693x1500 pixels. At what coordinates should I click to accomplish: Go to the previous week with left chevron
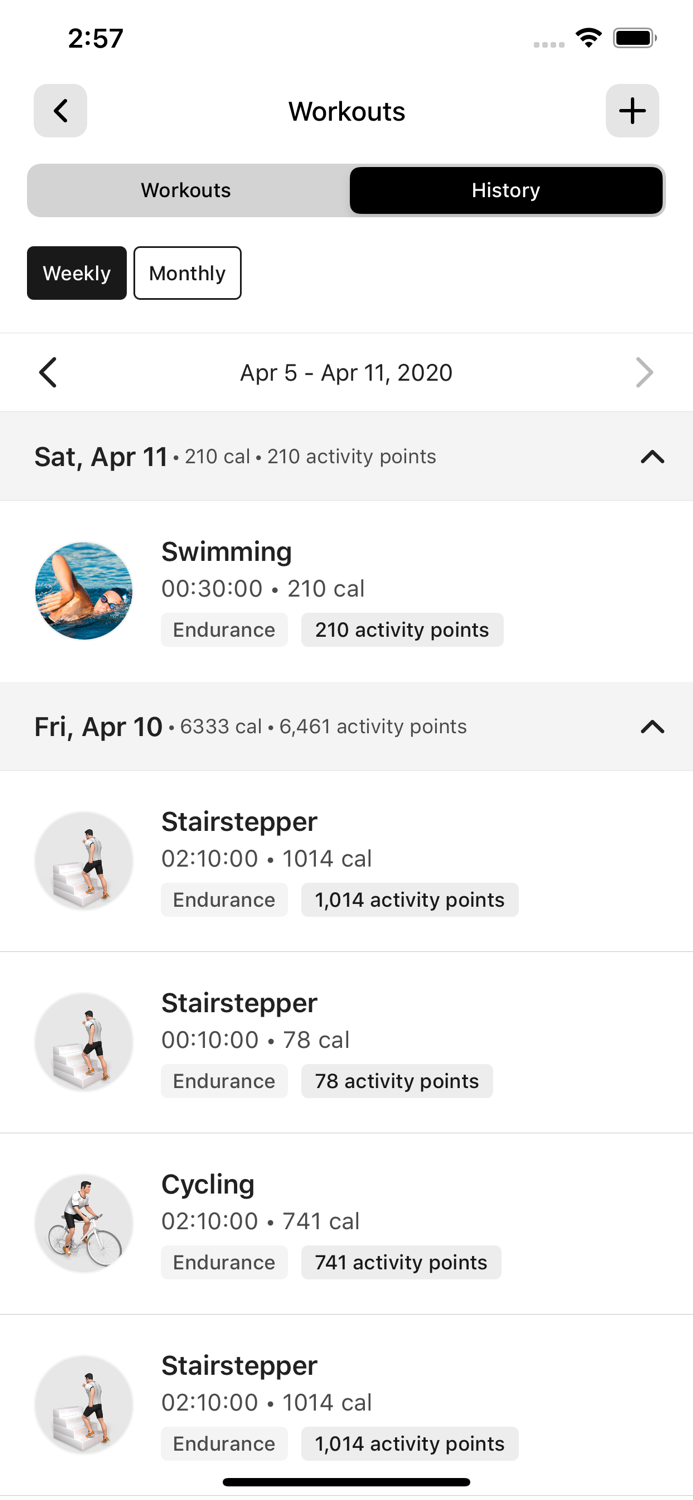tap(47, 372)
